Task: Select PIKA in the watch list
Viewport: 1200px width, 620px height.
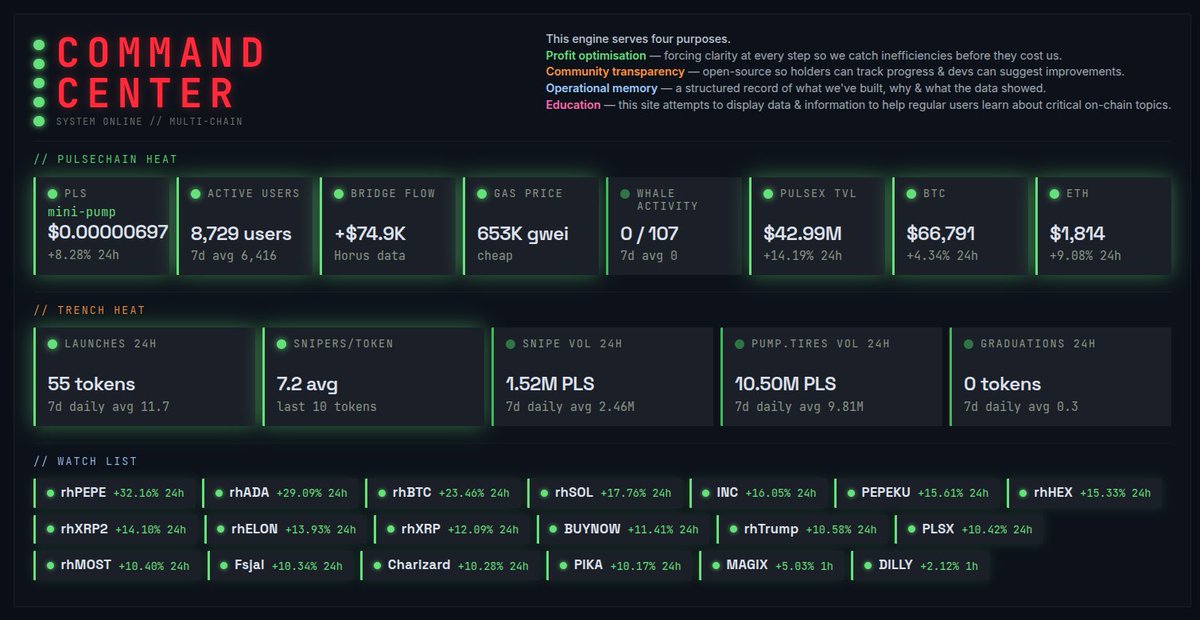Action: 619,565
